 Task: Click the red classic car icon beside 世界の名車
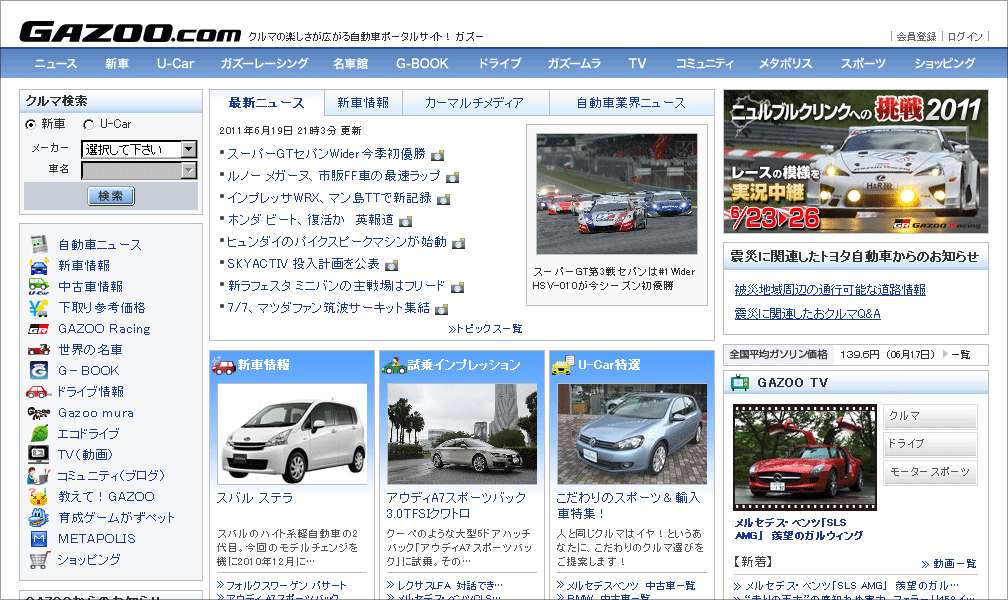point(39,350)
